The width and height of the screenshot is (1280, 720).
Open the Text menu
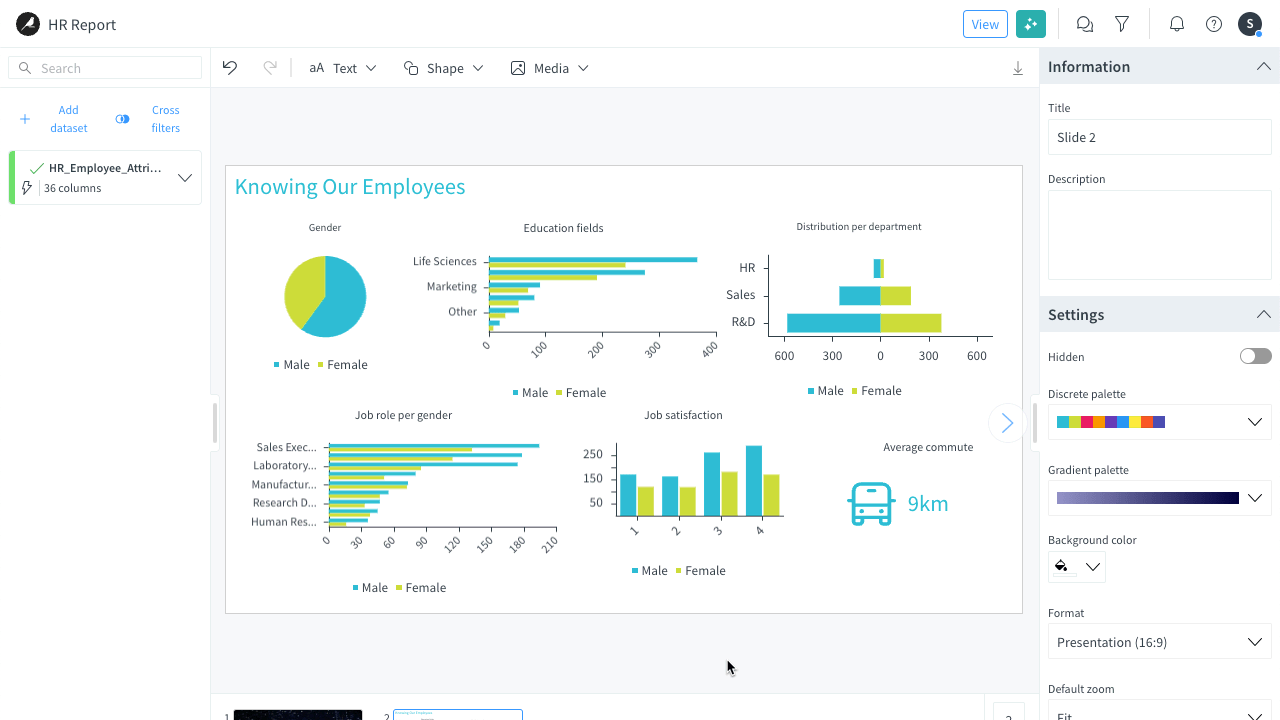click(x=343, y=68)
